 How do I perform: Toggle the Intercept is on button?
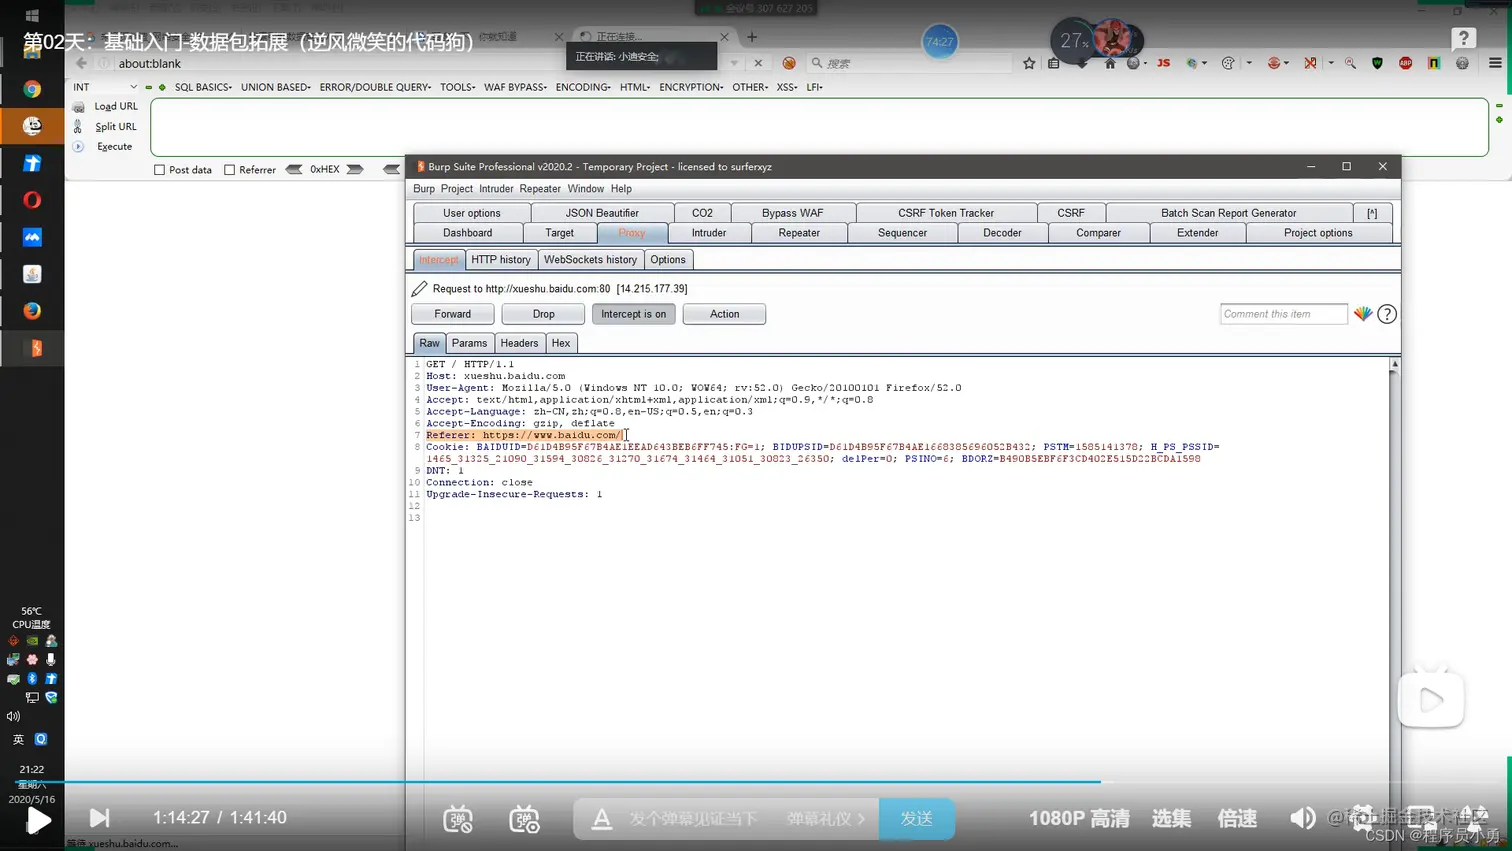pos(633,314)
